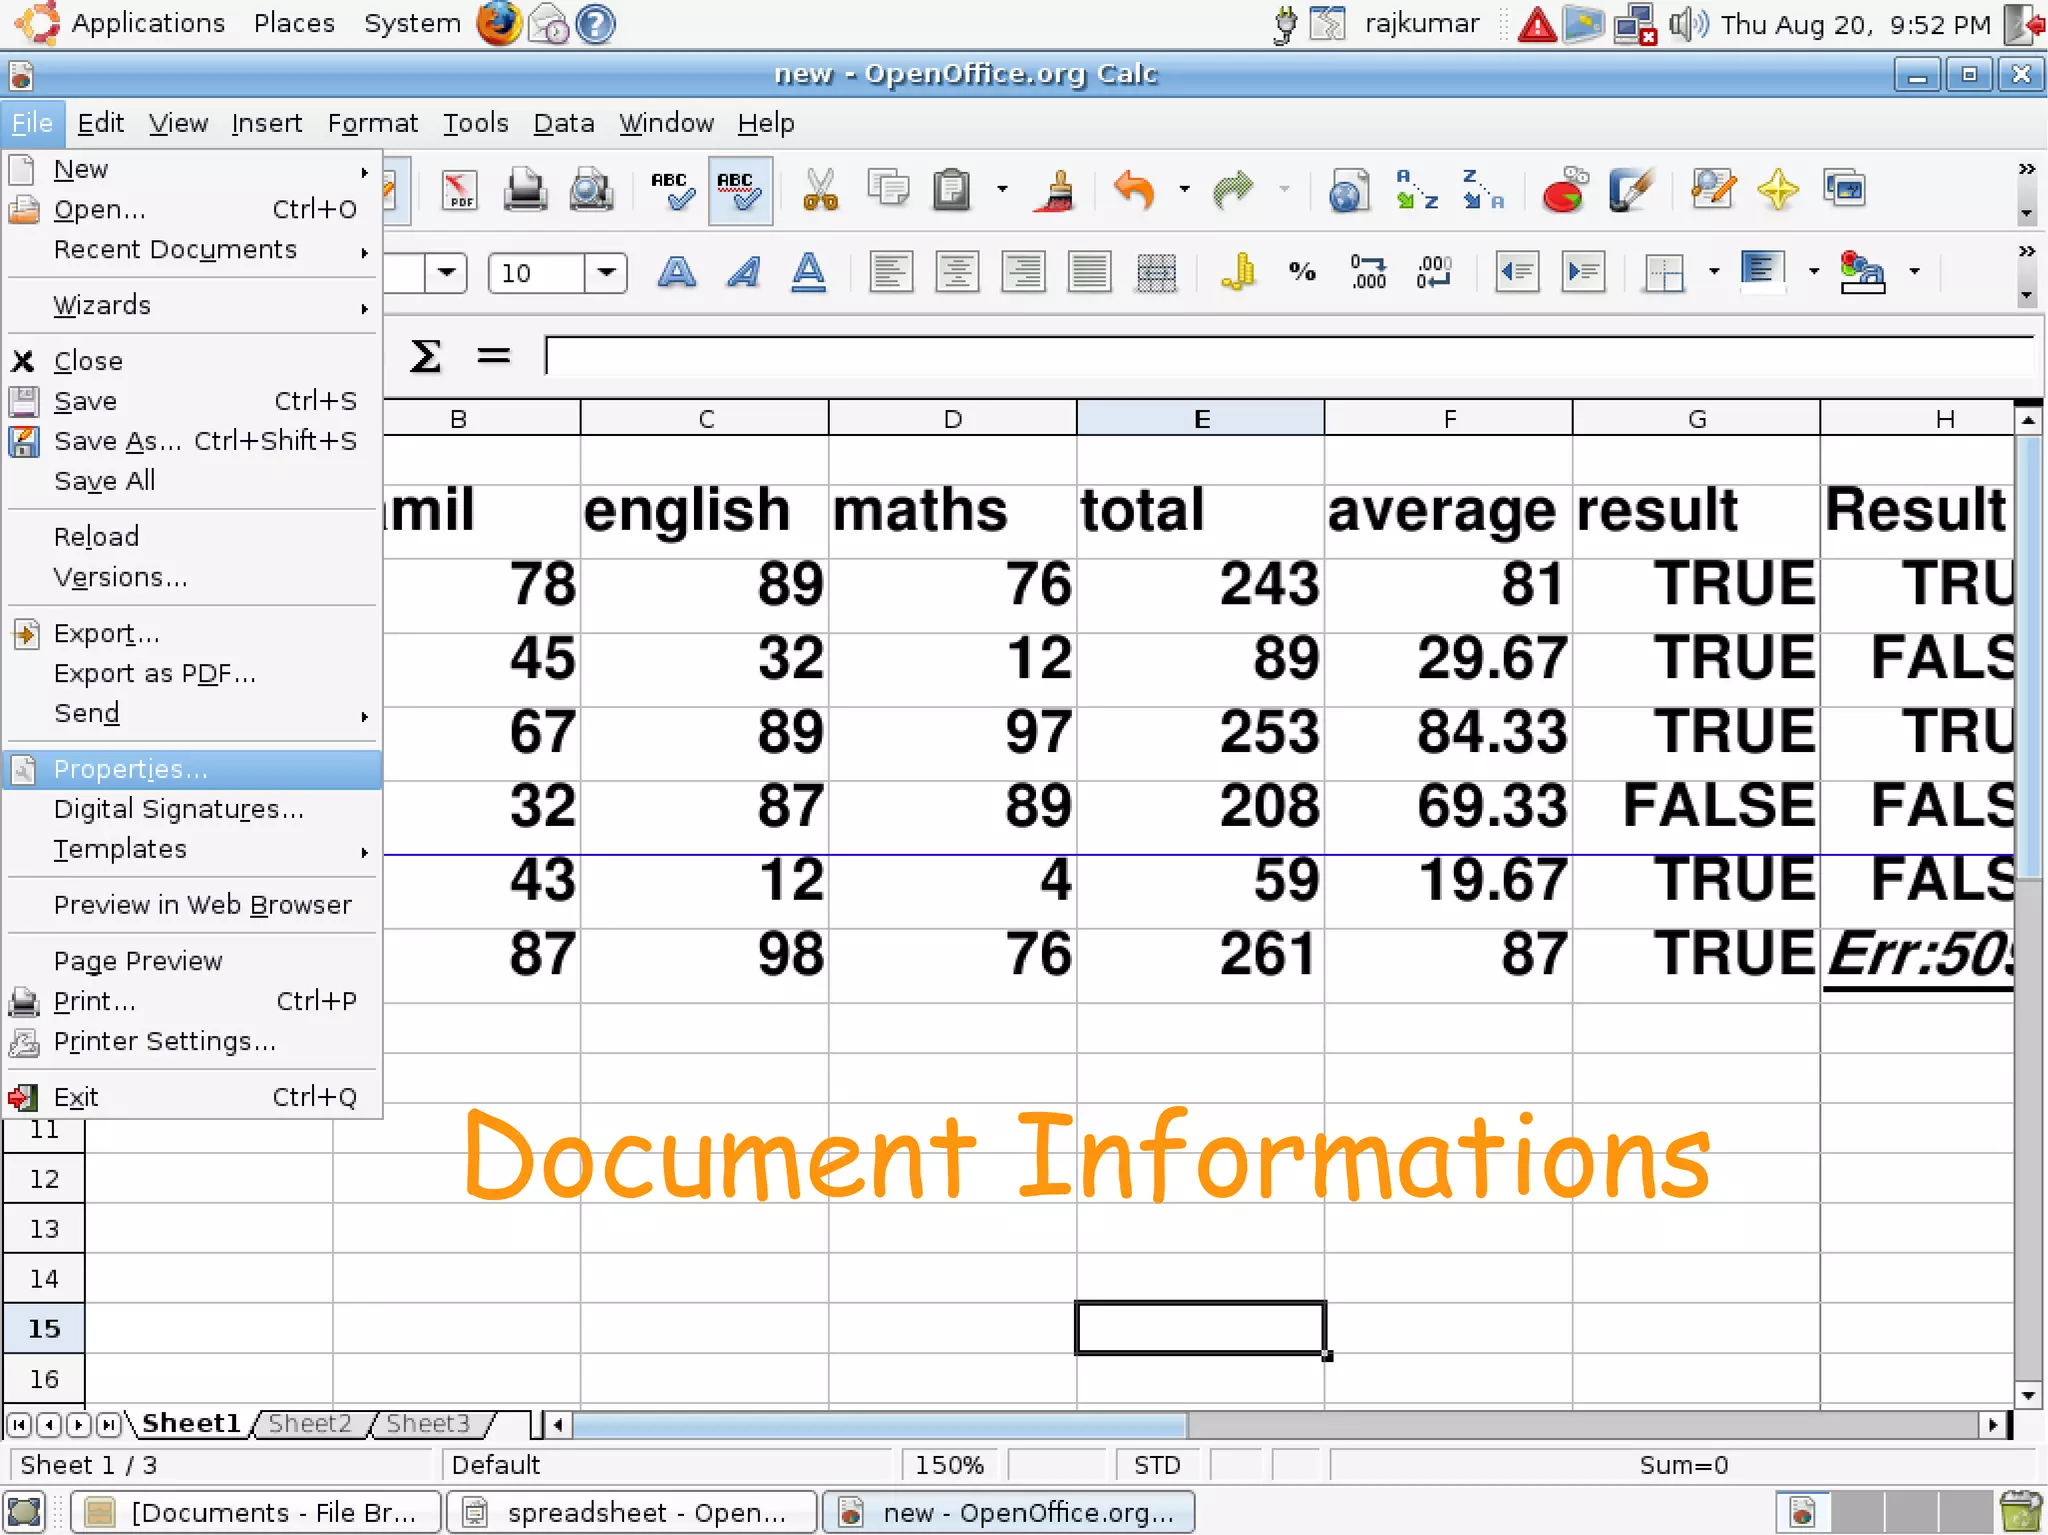Click the Print File Directly icon
The width and height of the screenshot is (2048, 1535).
(x=525, y=190)
